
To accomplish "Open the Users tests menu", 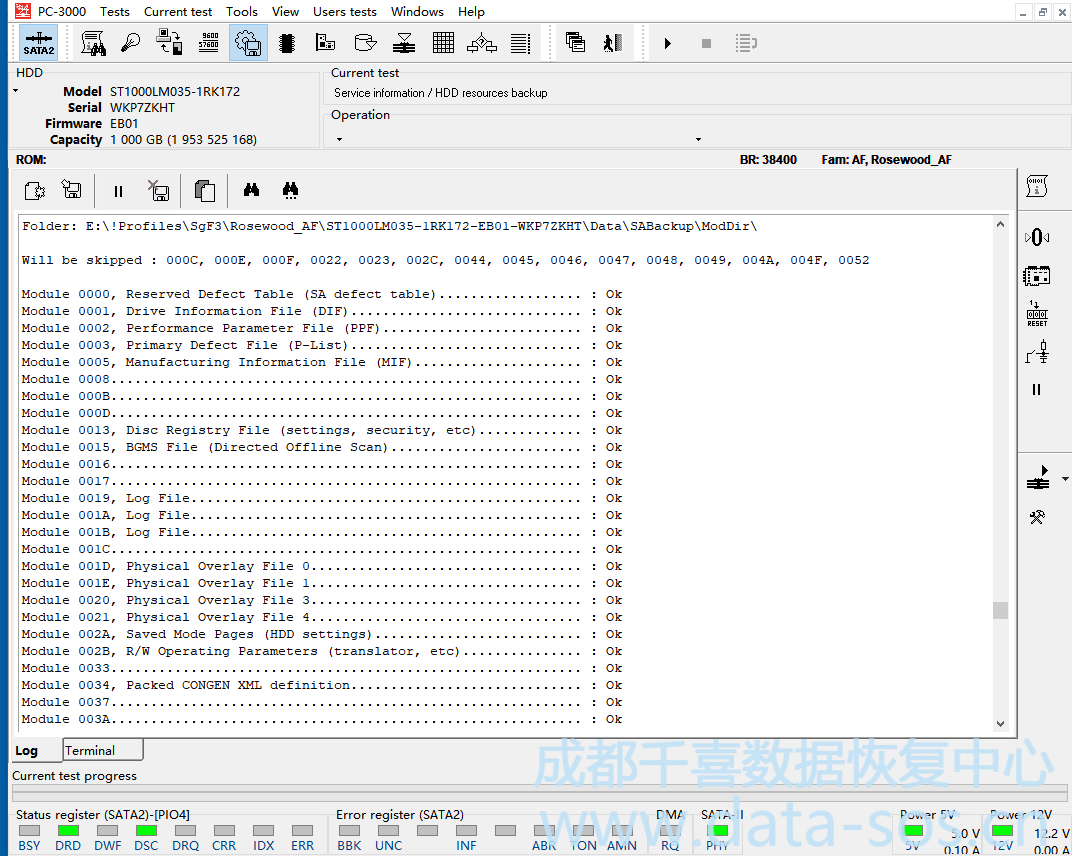I will point(344,12).
